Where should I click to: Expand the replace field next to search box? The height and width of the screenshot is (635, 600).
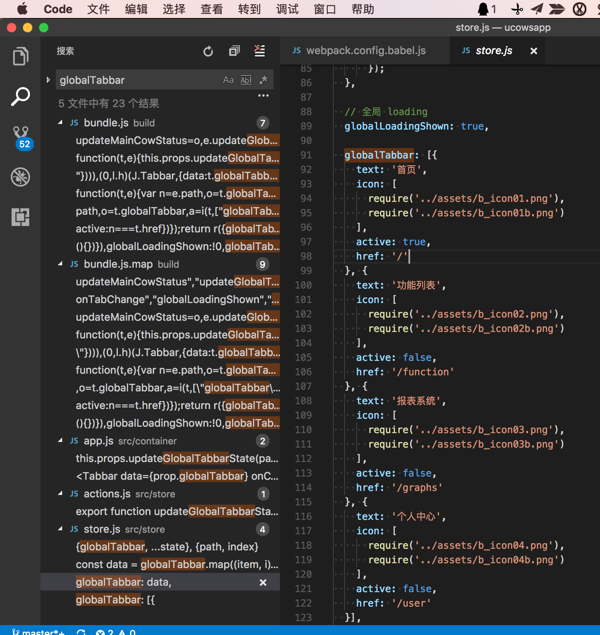coord(48,80)
